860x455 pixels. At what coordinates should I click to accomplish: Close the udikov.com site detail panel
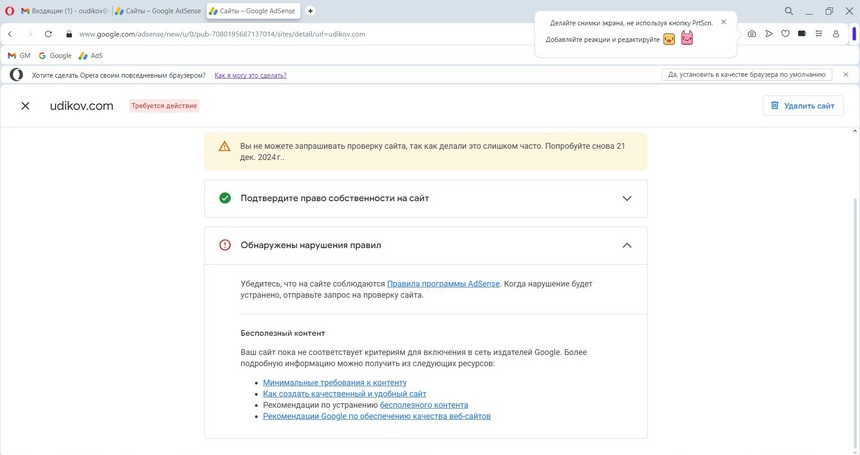point(26,106)
